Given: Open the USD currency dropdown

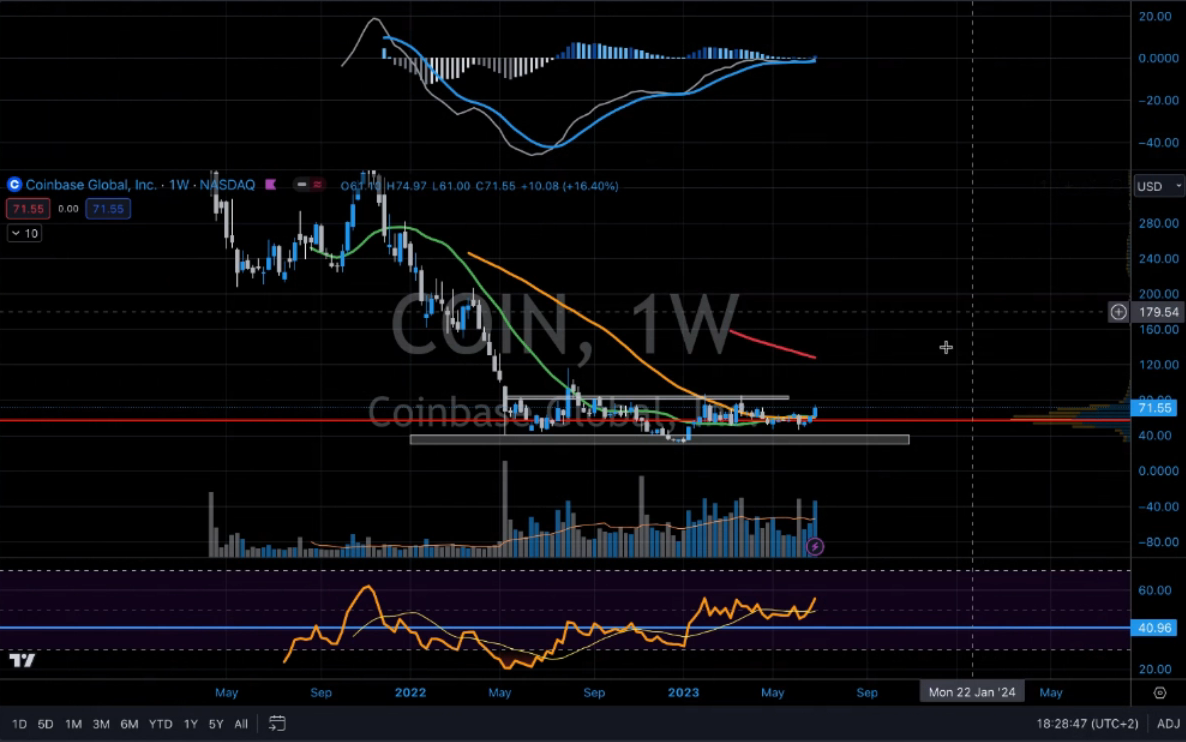Looking at the screenshot, I should (1158, 187).
